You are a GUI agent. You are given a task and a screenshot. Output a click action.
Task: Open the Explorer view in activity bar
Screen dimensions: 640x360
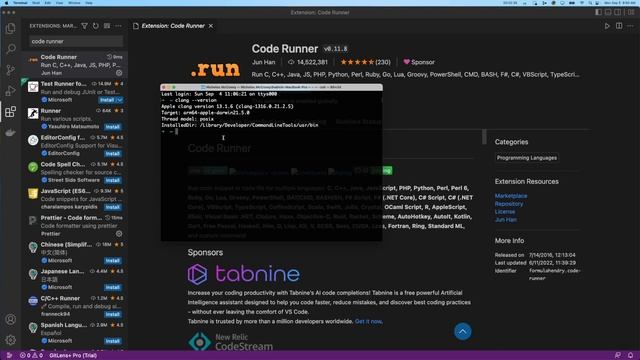(11, 28)
